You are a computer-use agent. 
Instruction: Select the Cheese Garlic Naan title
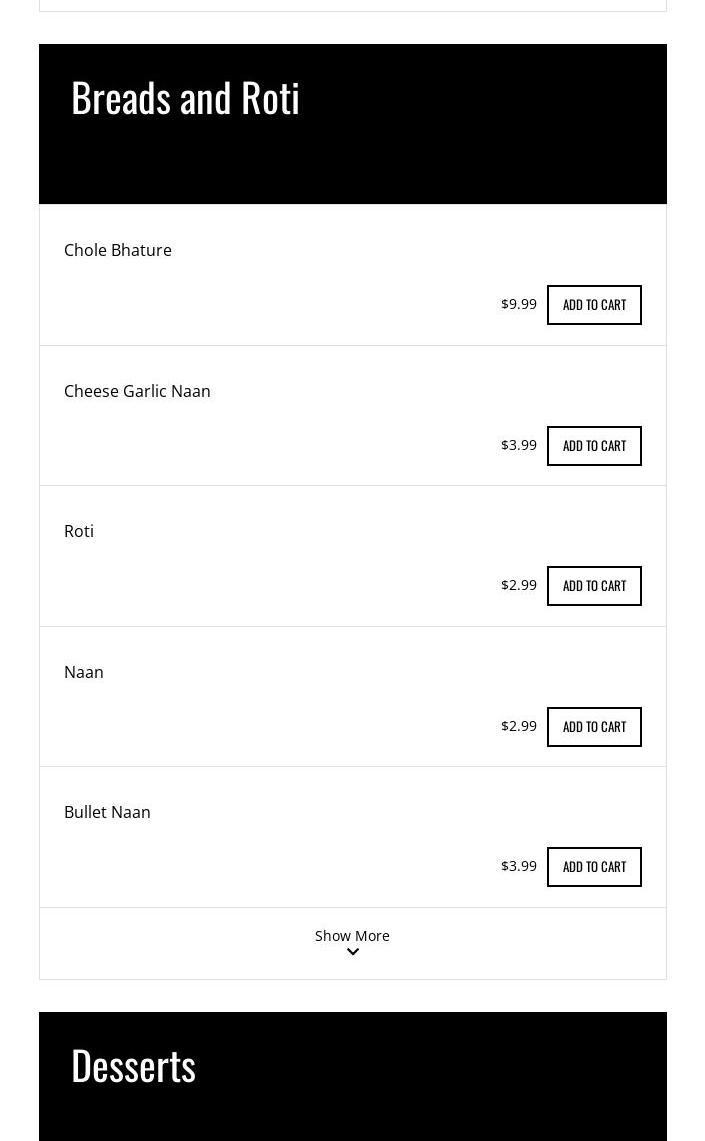137,391
